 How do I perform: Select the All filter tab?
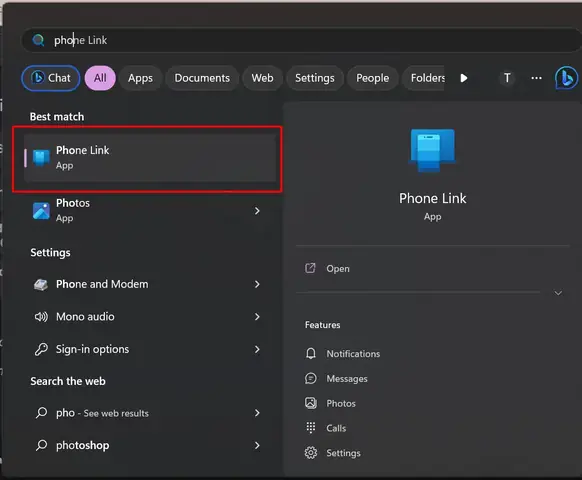[x=100, y=78]
